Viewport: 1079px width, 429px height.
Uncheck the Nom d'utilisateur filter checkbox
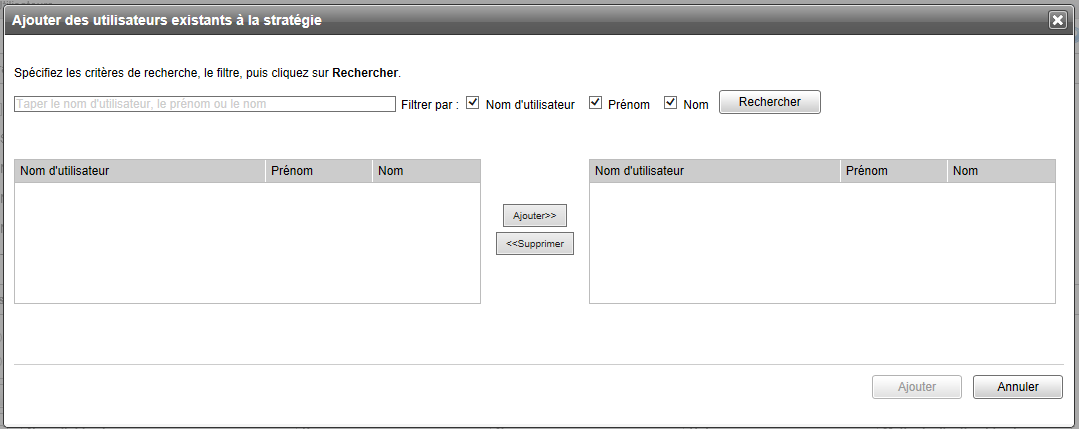[x=473, y=103]
